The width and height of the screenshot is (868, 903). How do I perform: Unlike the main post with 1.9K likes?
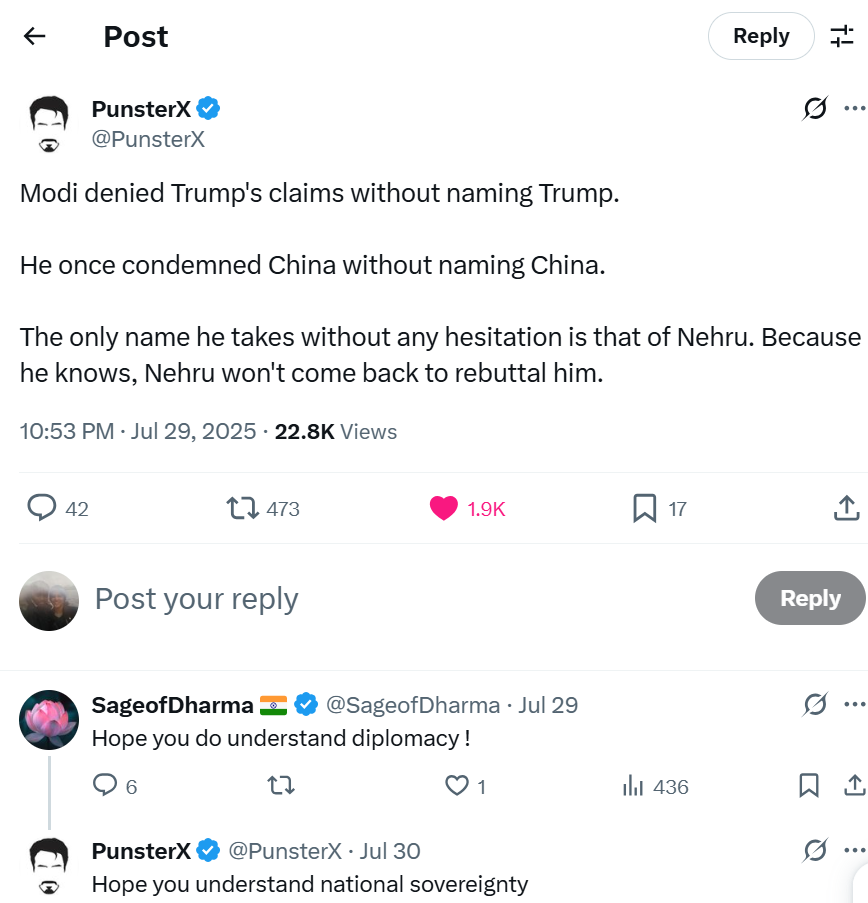click(x=444, y=508)
